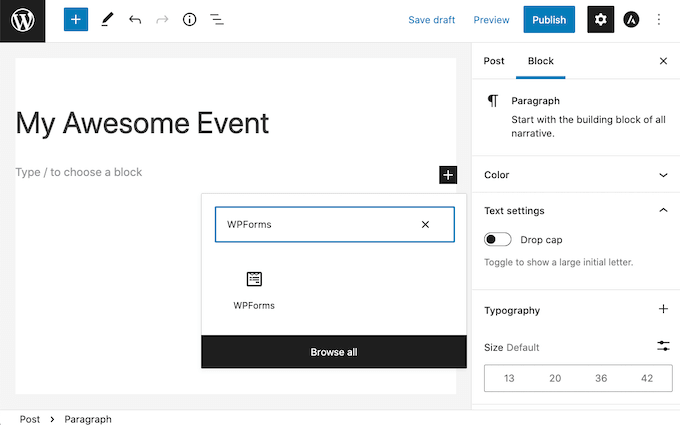The width and height of the screenshot is (680, 425).
Task: Clear the WPForms search text
Action: [425, 224]
